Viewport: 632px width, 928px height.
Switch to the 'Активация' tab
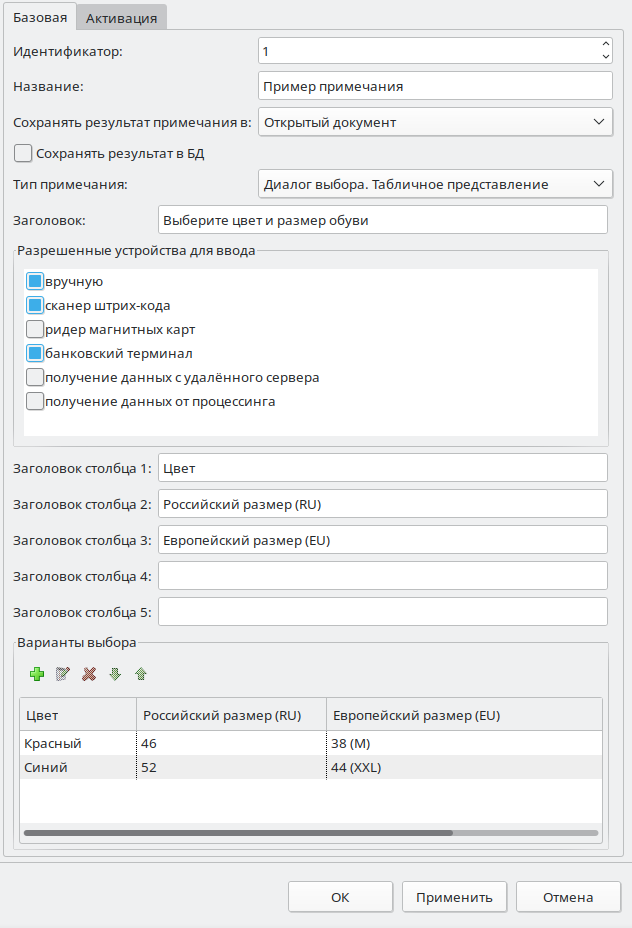tap(121, 18)
